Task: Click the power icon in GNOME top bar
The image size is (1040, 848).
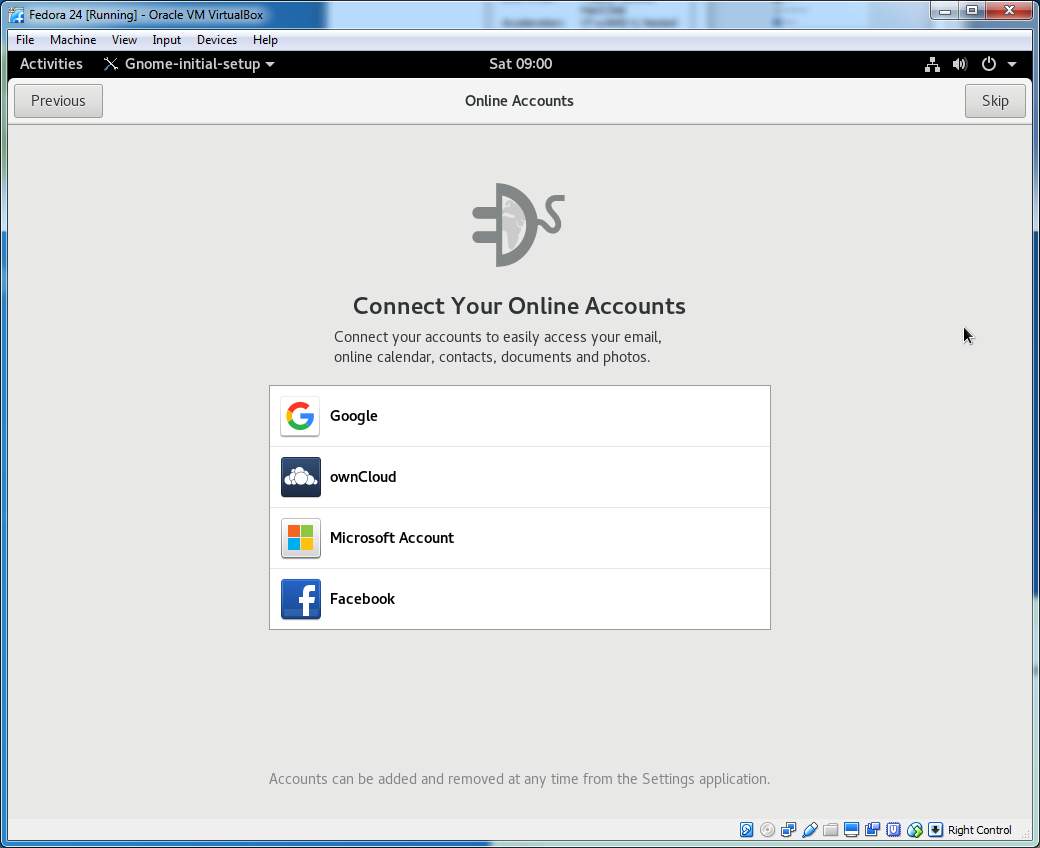Action: pos(988,64)
